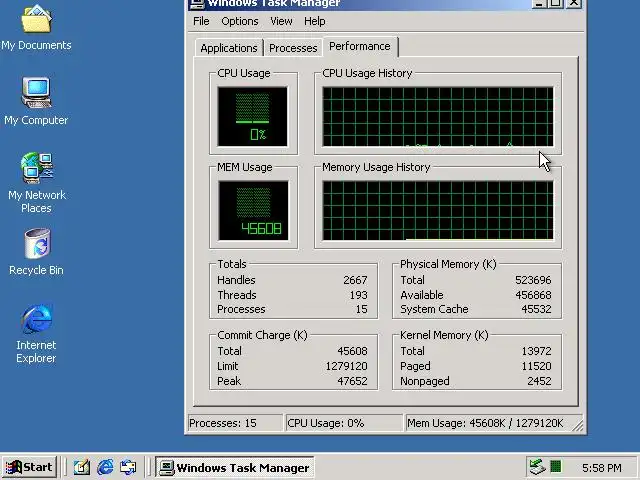The height and width of the screenshot is (480, 640).
Task: Open the Help menu
Action: 315,21
